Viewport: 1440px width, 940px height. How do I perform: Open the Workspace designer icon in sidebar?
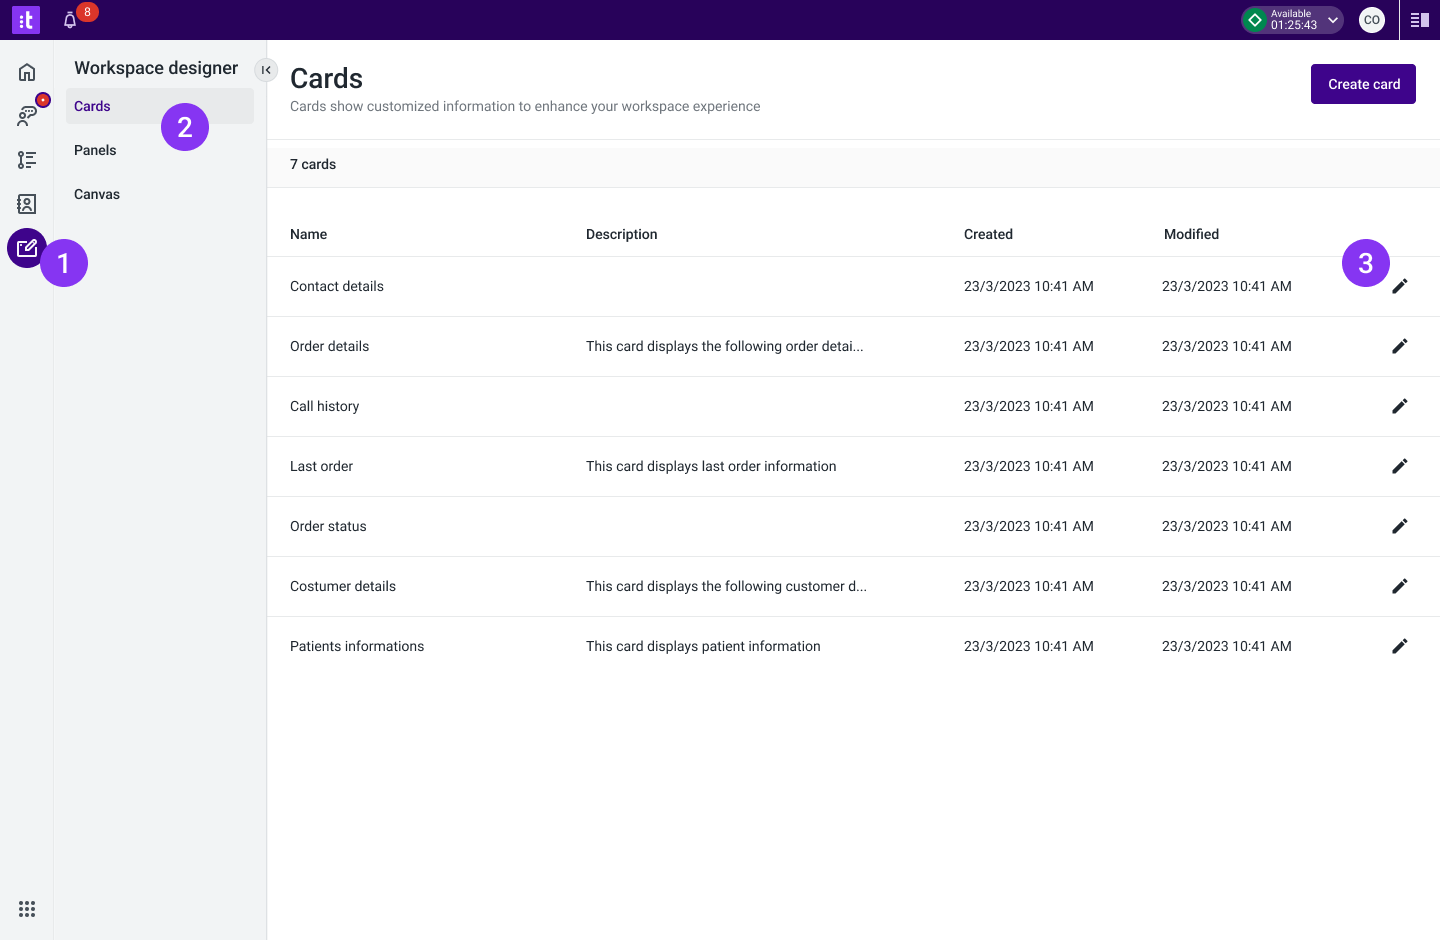[x=27, y=248]
